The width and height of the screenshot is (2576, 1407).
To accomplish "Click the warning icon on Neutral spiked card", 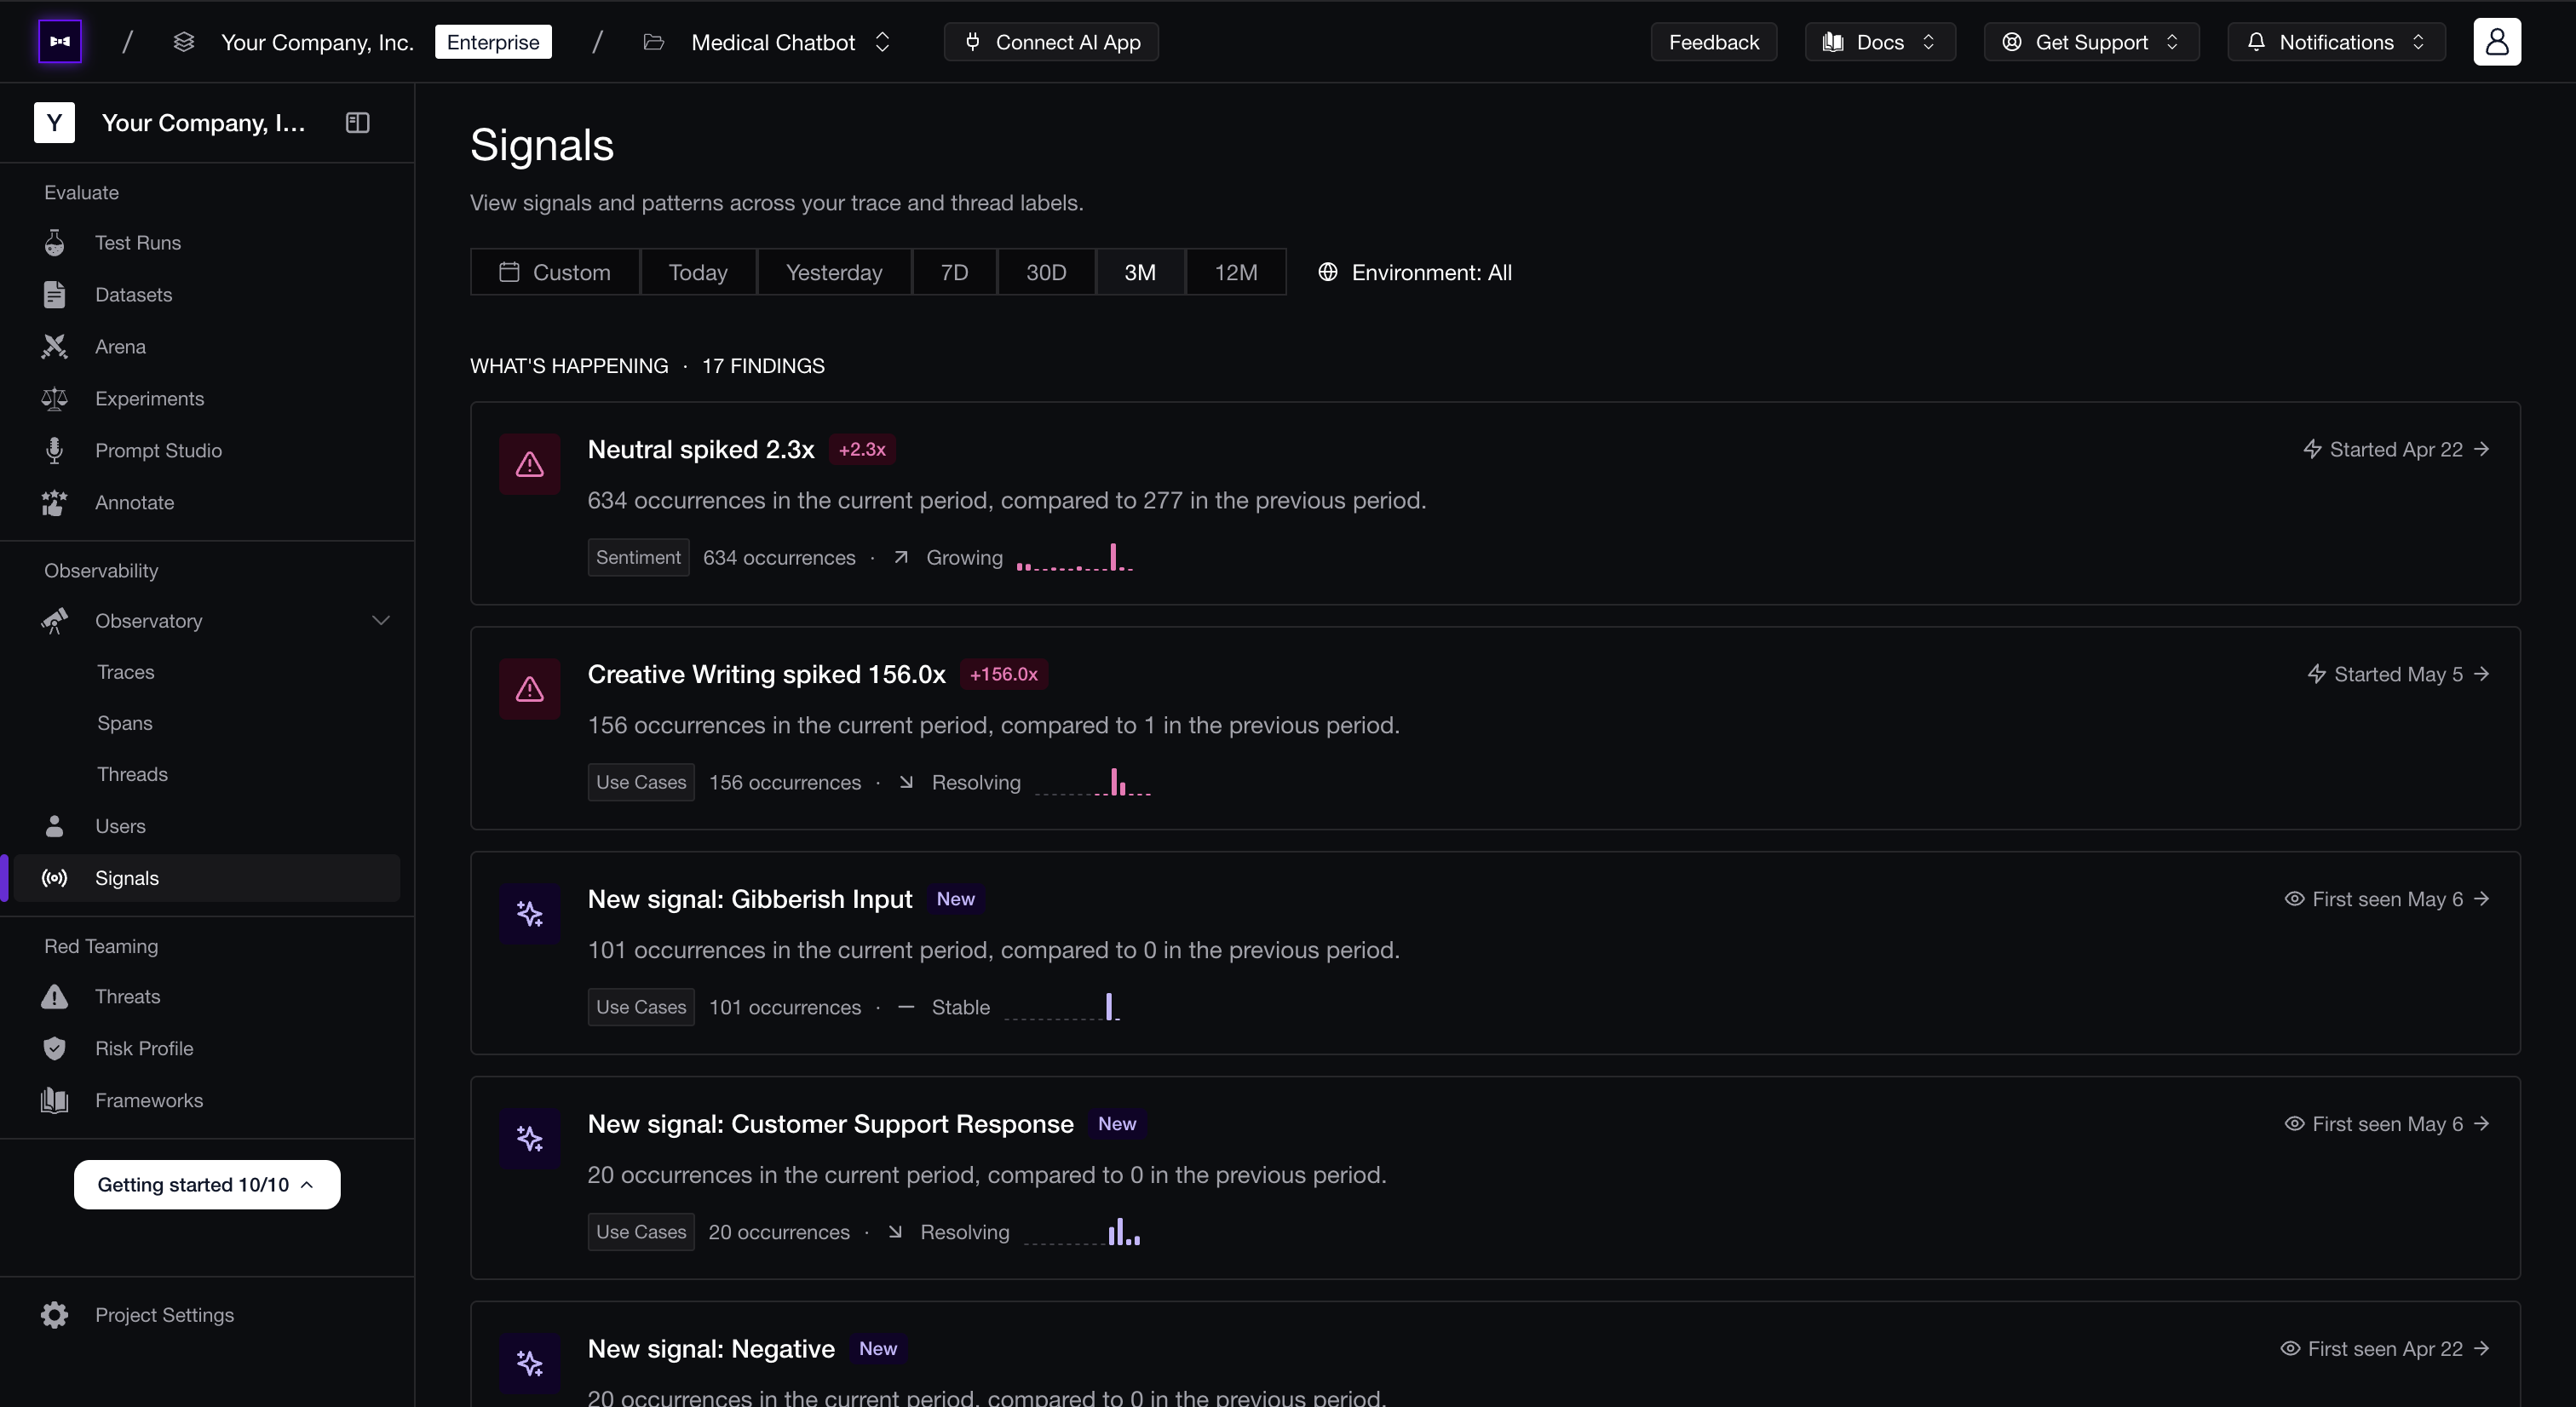I will coord(530,464).
